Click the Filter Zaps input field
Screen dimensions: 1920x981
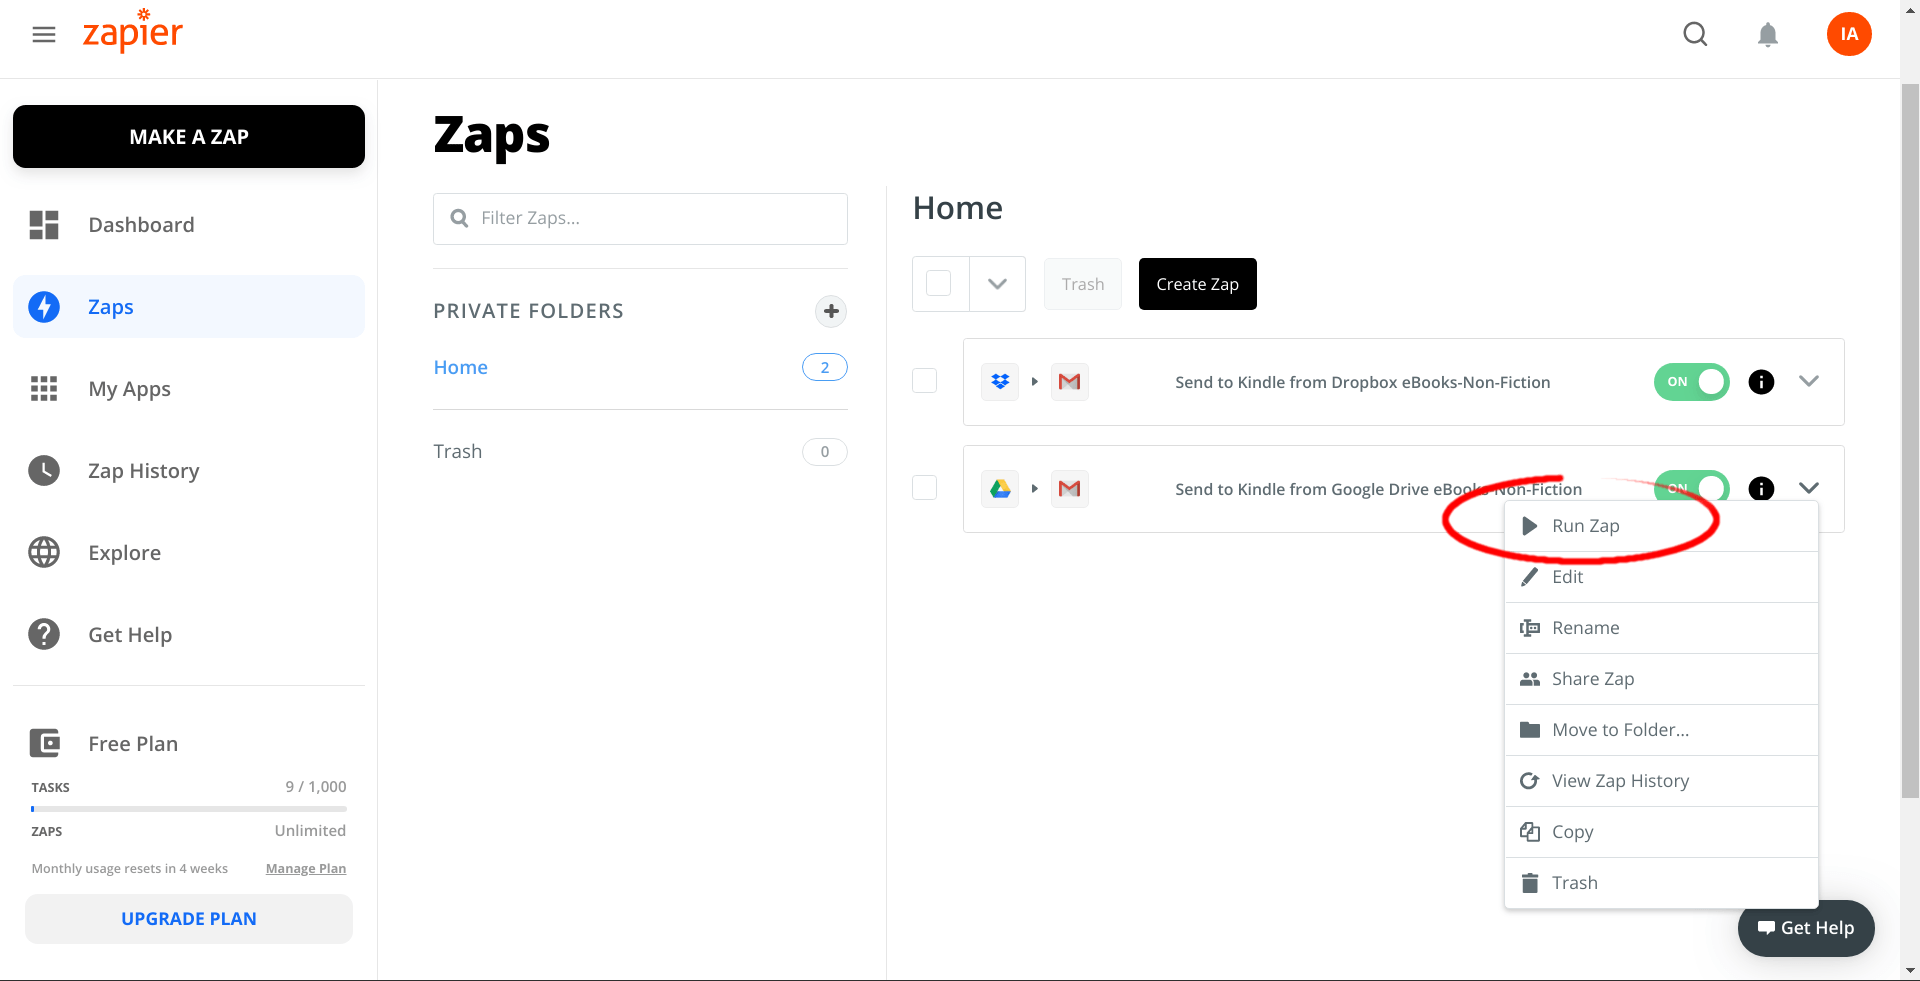click(x=640, y=218)
